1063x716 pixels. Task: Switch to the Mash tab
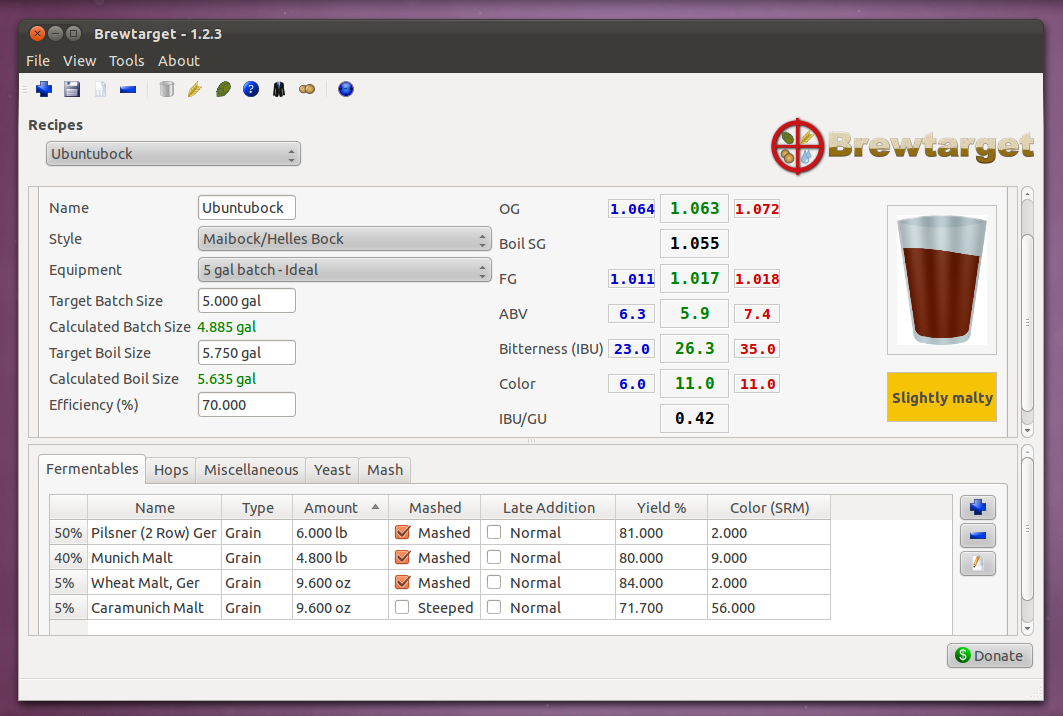[385, 470]
